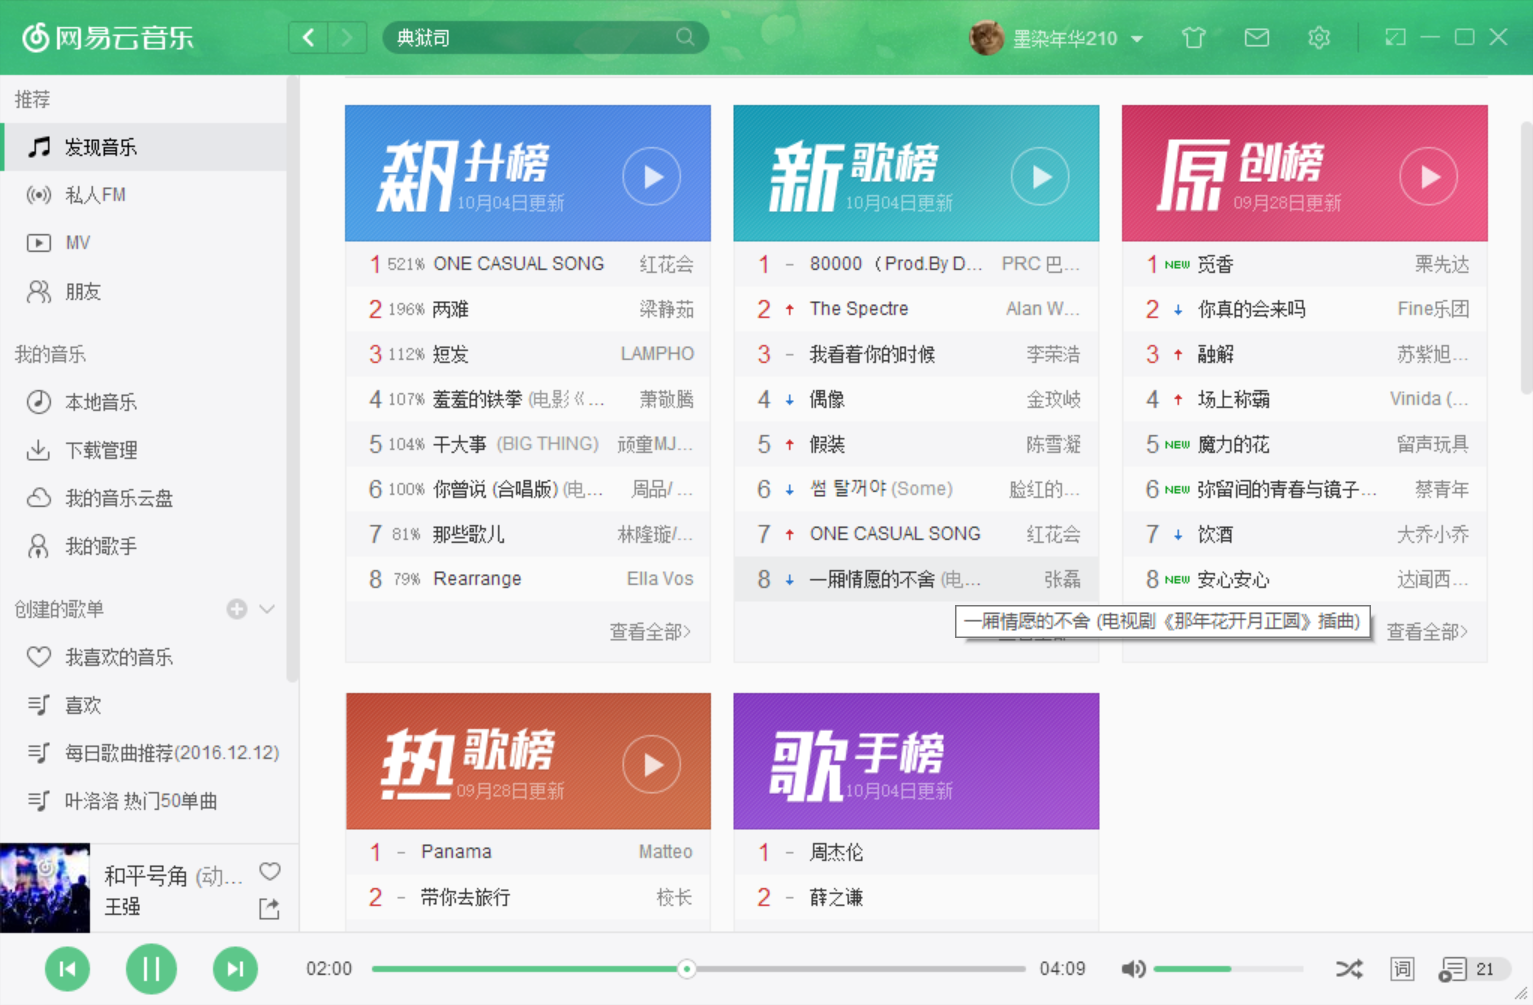Click the 网易云音乐 logo
1533x1005 pixels.
pyautogui.click(x=108, y=38)
